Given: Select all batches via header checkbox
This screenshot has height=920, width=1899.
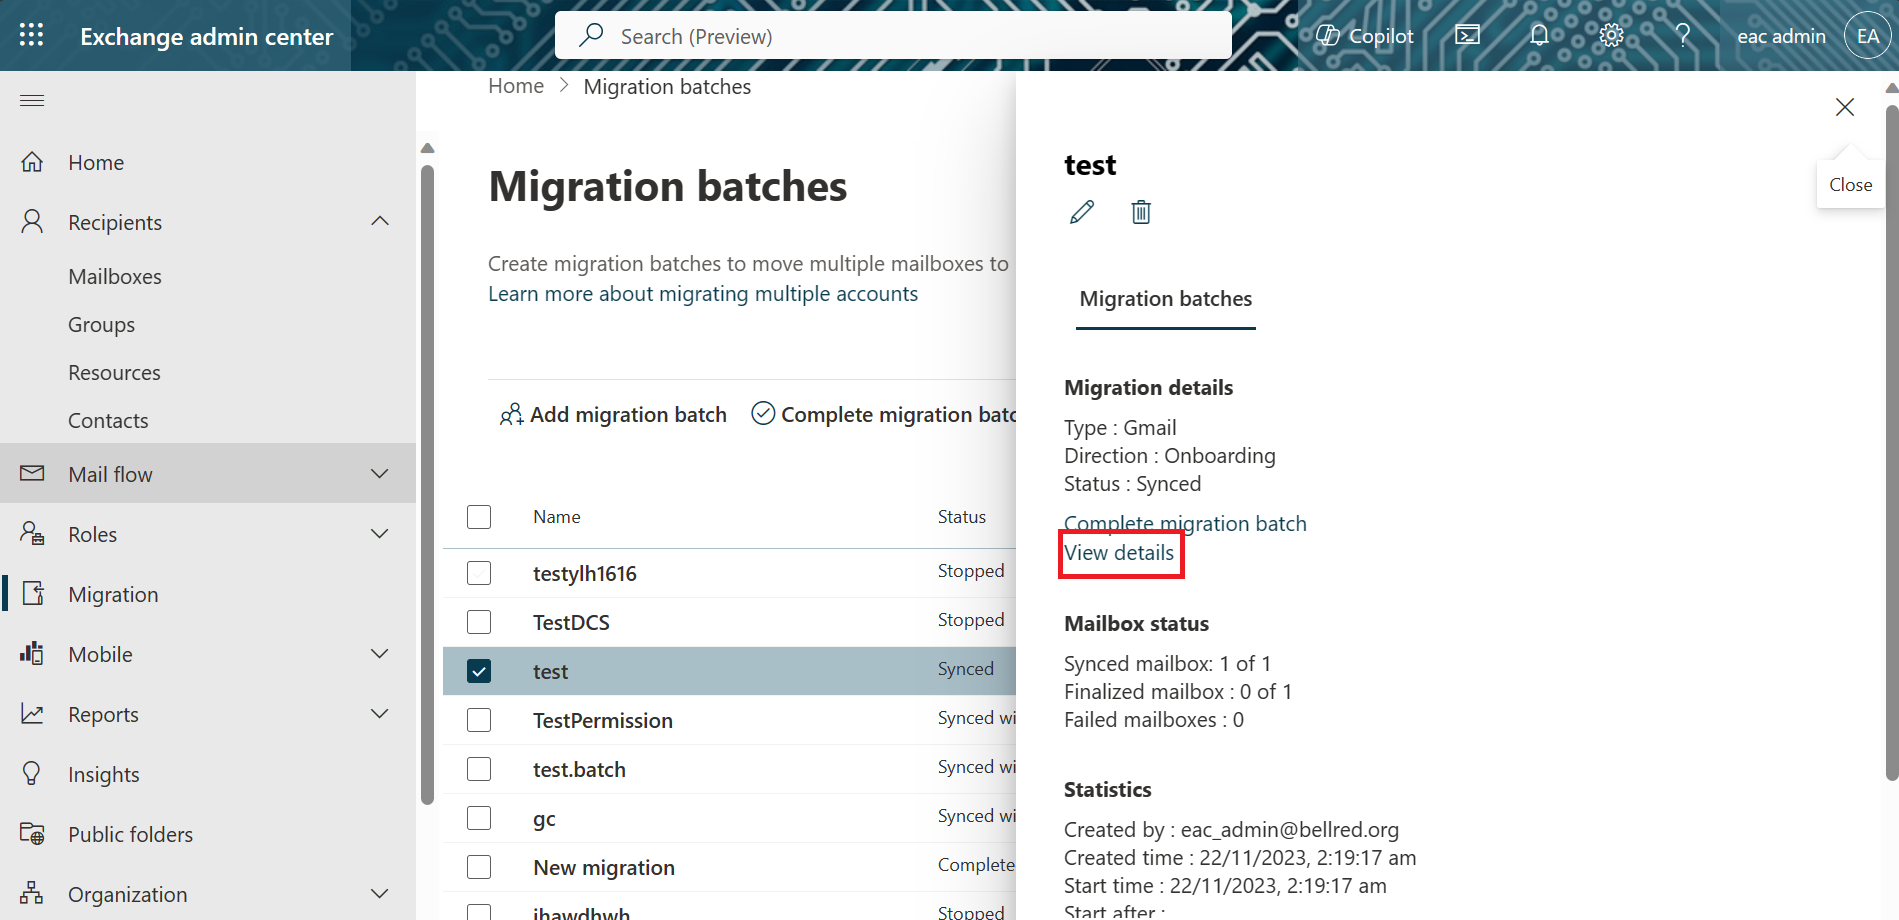Looking at the screenshot, I should click(x=479, y=517).
